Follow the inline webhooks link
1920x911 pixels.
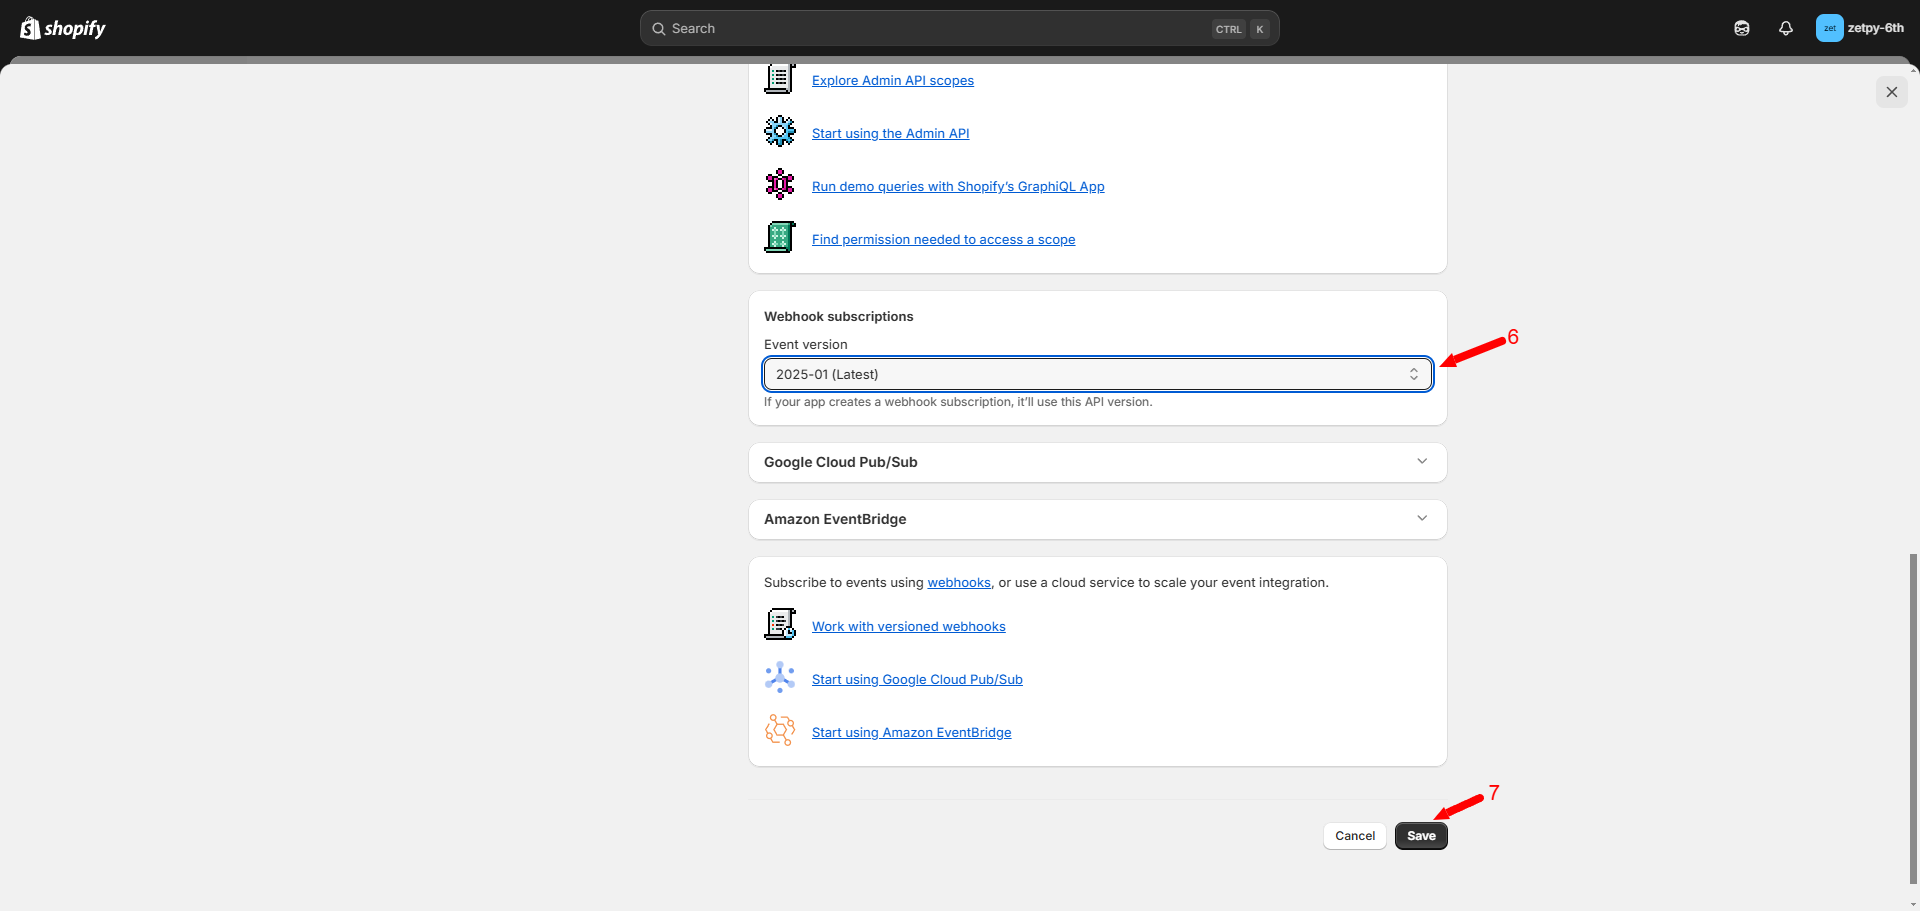coord(958,582)
